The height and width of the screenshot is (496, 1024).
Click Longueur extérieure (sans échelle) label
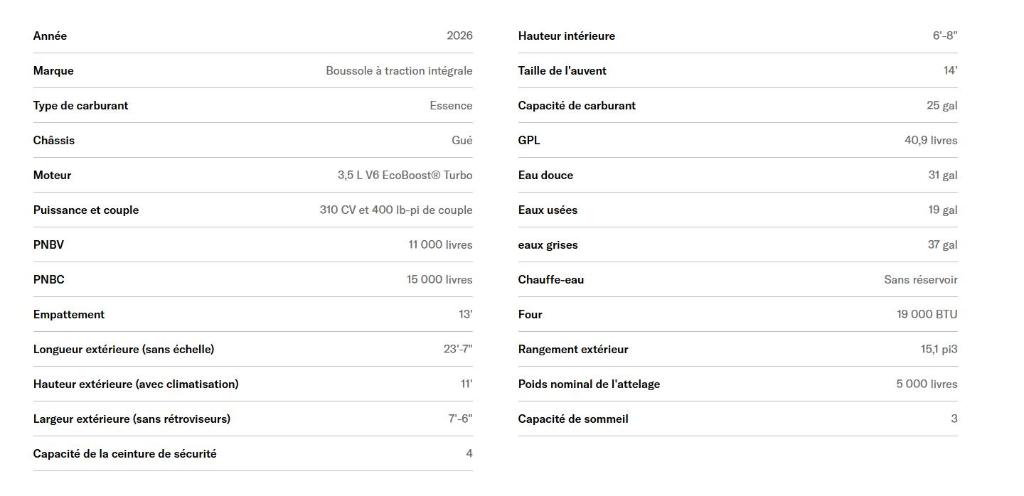[123, 350]
